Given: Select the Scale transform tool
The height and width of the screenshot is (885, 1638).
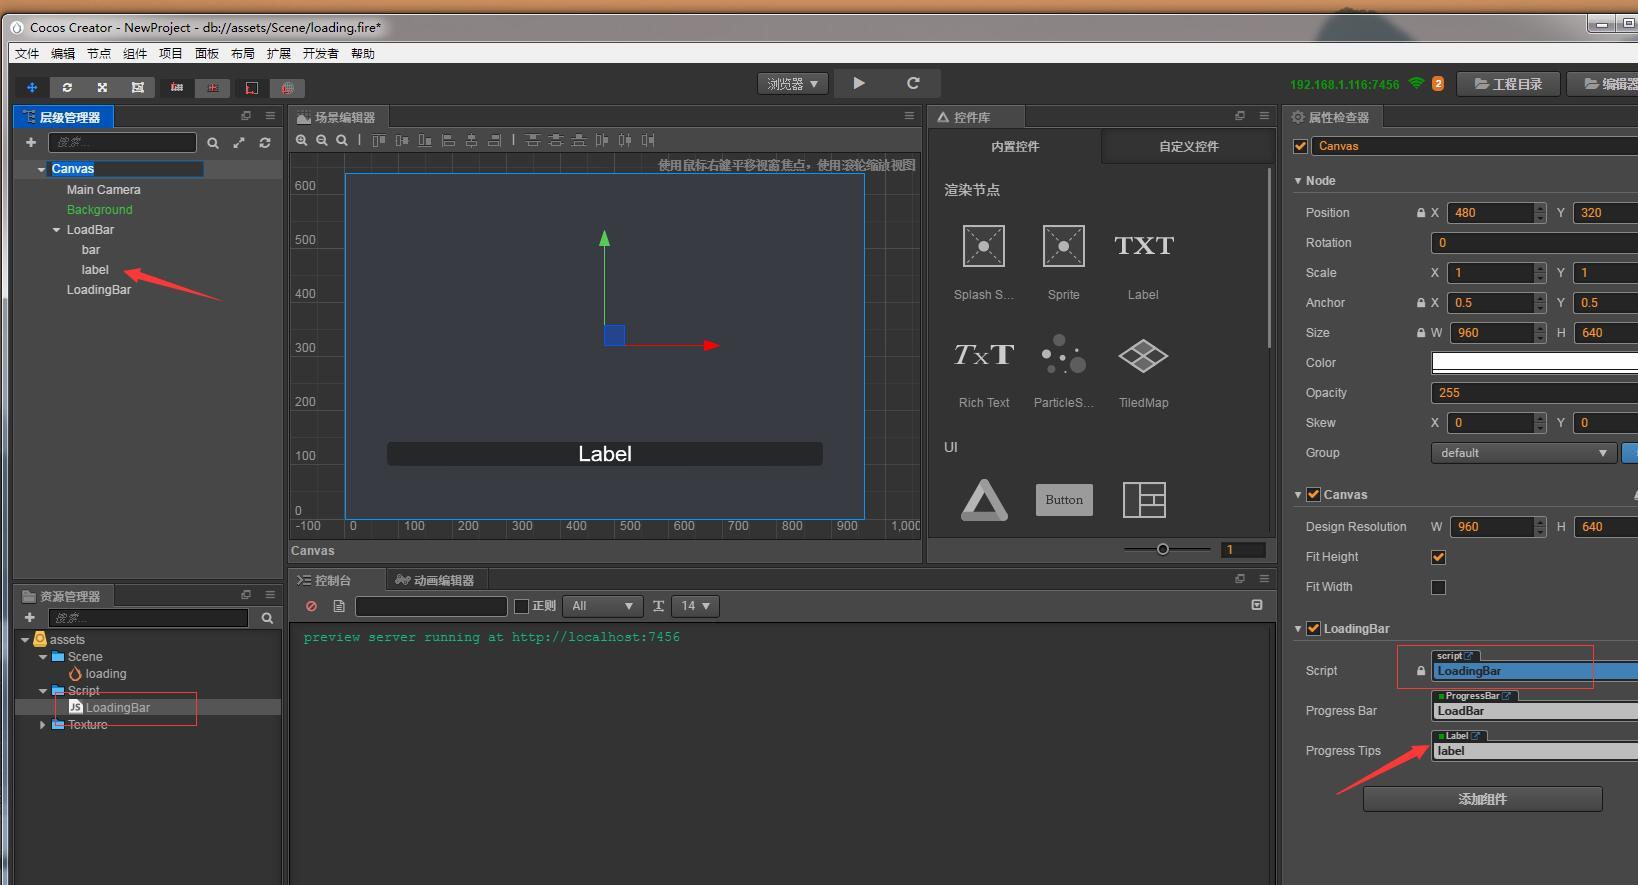Looking at the screenshot, I should (102, 87).
